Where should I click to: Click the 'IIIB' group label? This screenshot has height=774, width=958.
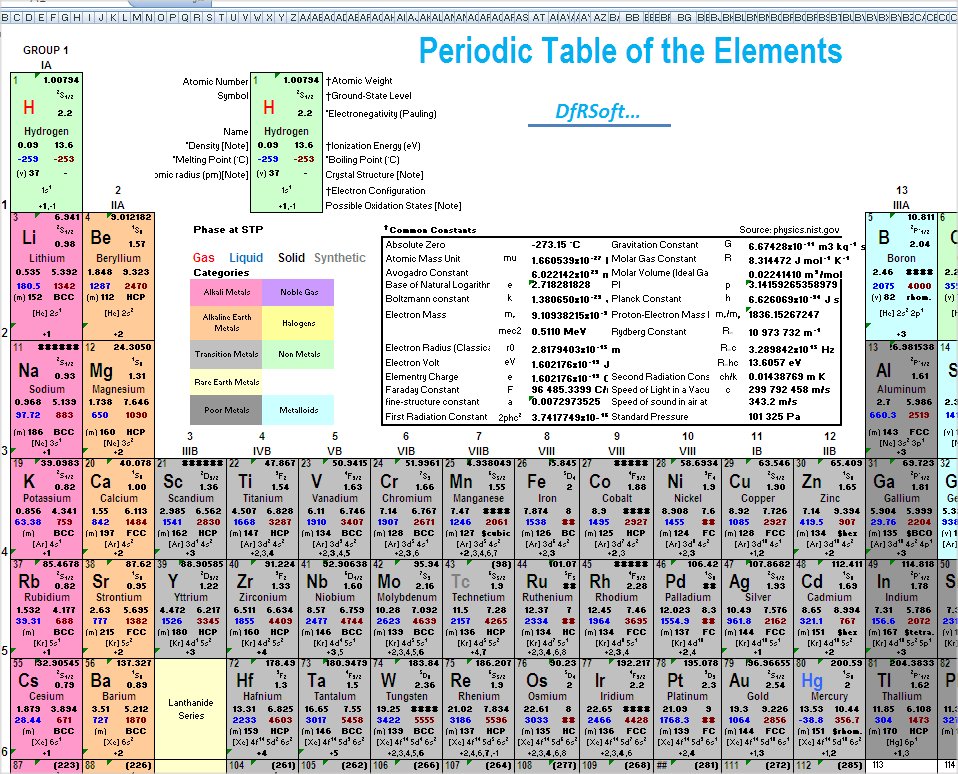pos(190,451)
